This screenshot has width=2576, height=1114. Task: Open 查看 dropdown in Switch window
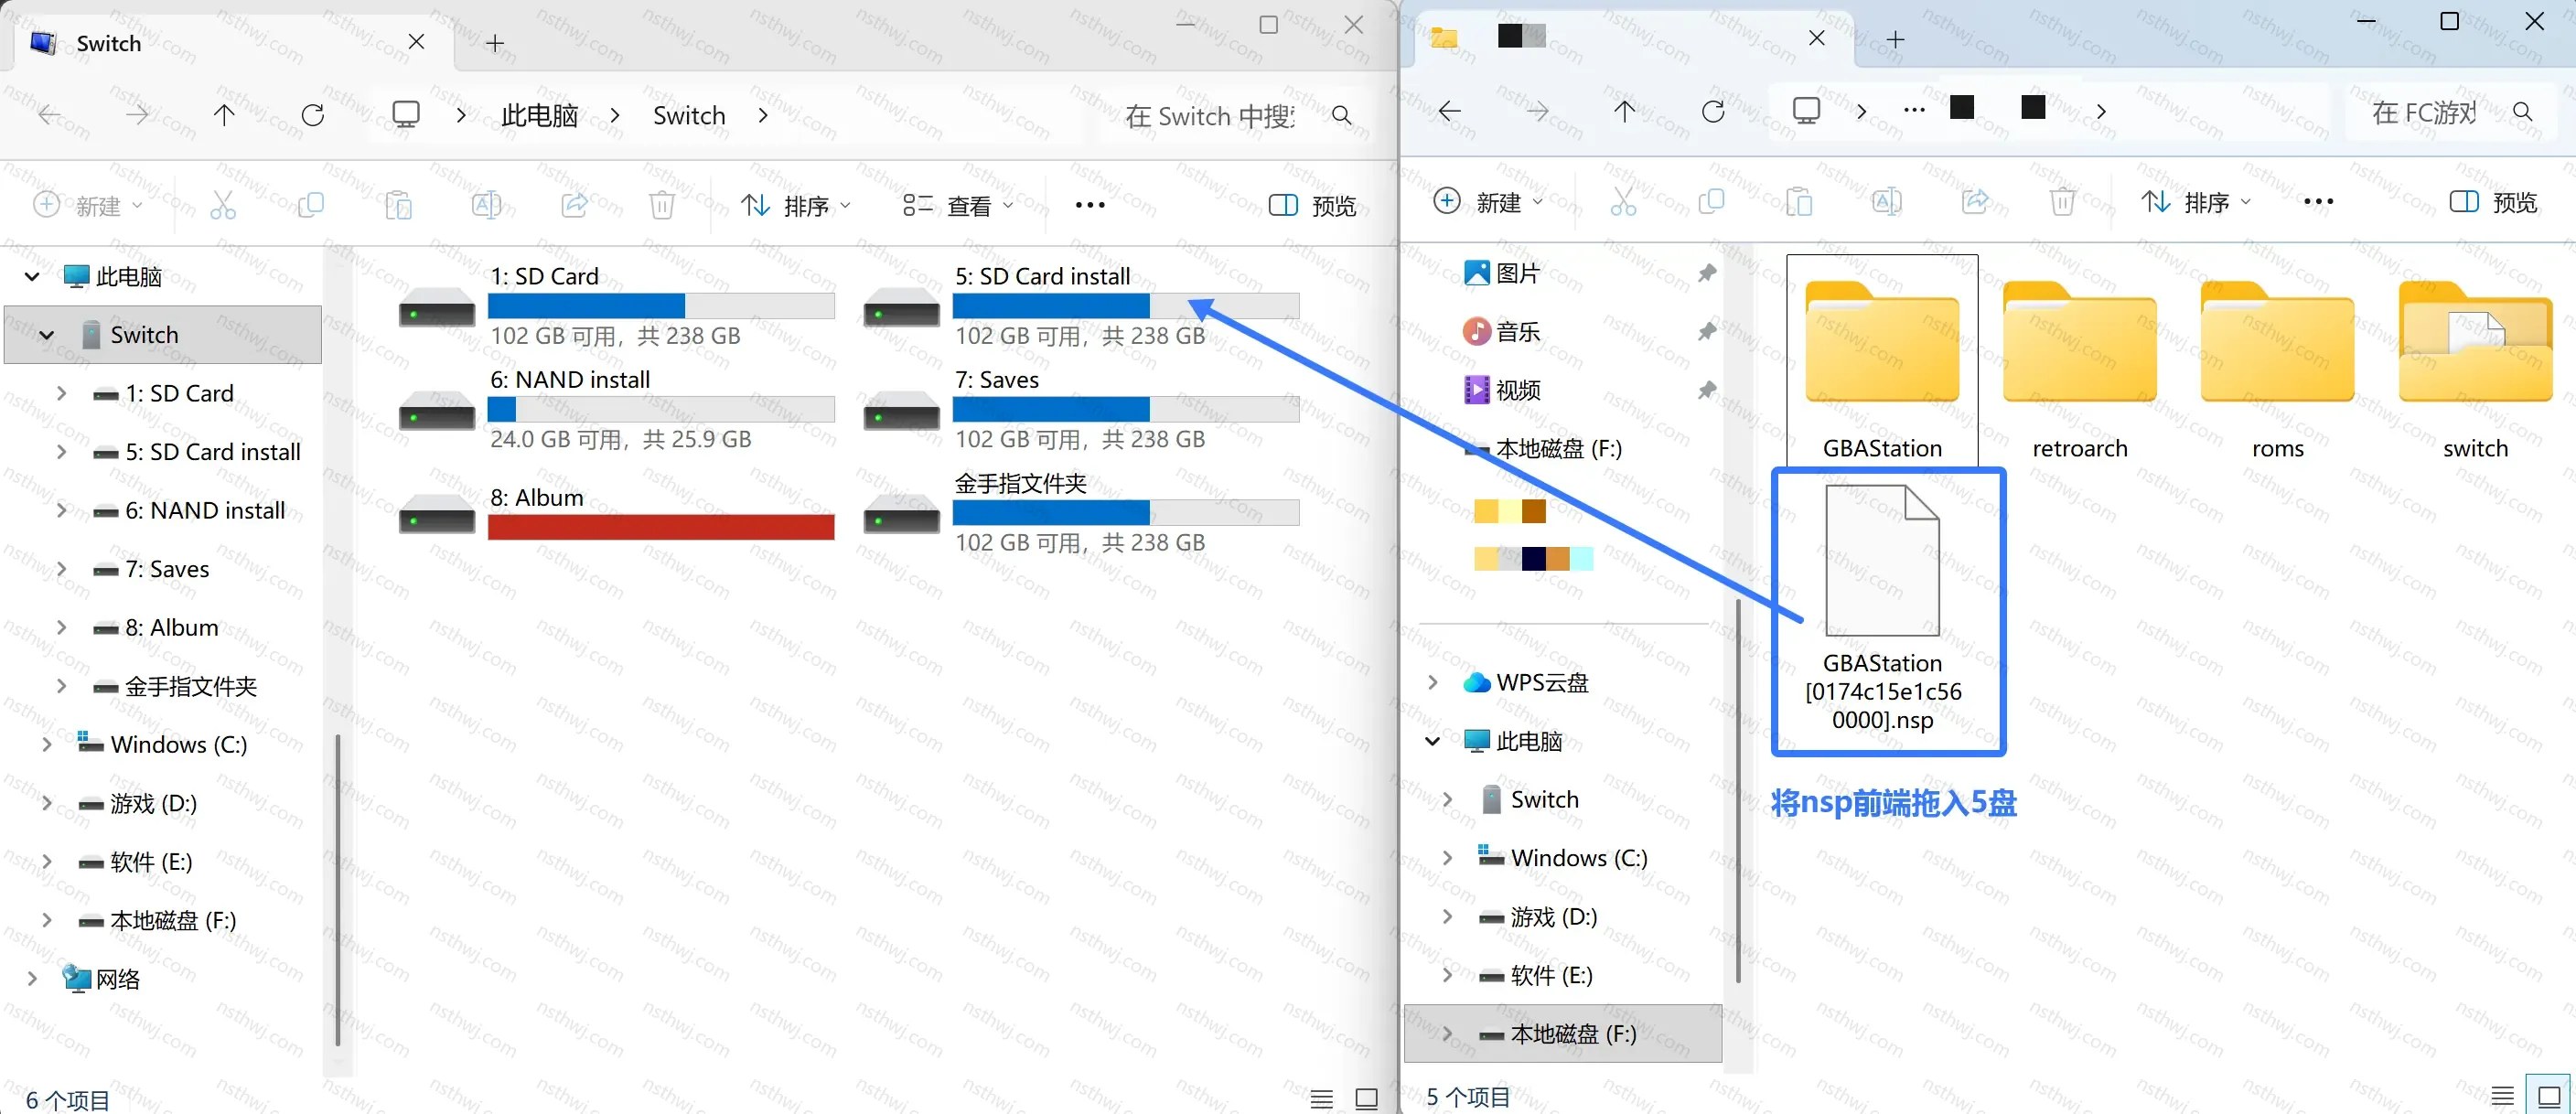[x=958, y=205]
